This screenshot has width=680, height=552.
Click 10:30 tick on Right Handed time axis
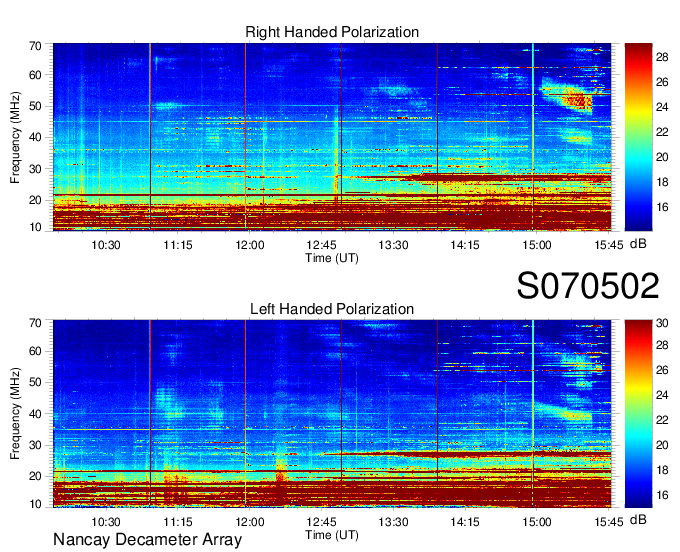click(105, 245)
